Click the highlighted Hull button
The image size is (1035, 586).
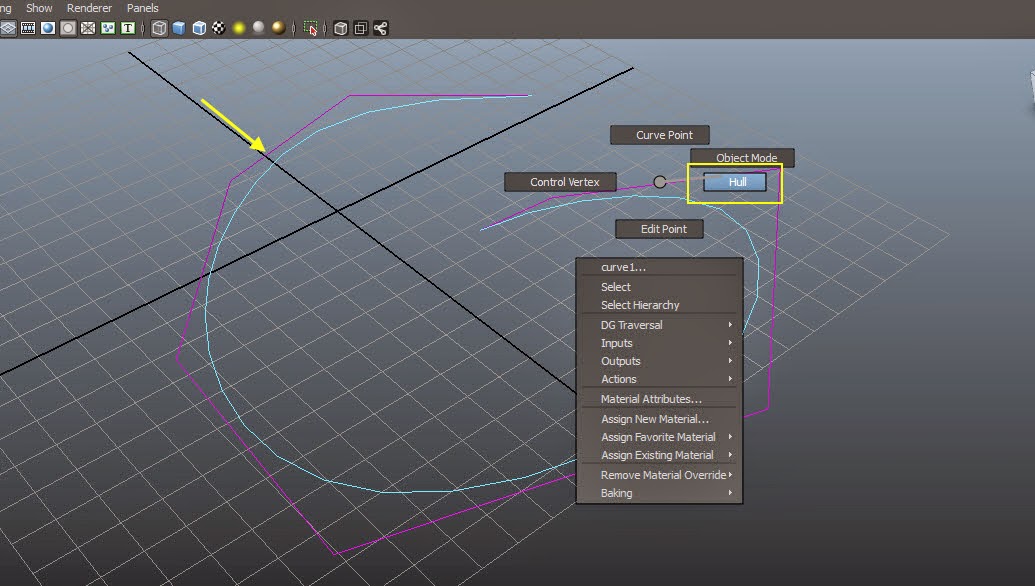tap(733, 182)
